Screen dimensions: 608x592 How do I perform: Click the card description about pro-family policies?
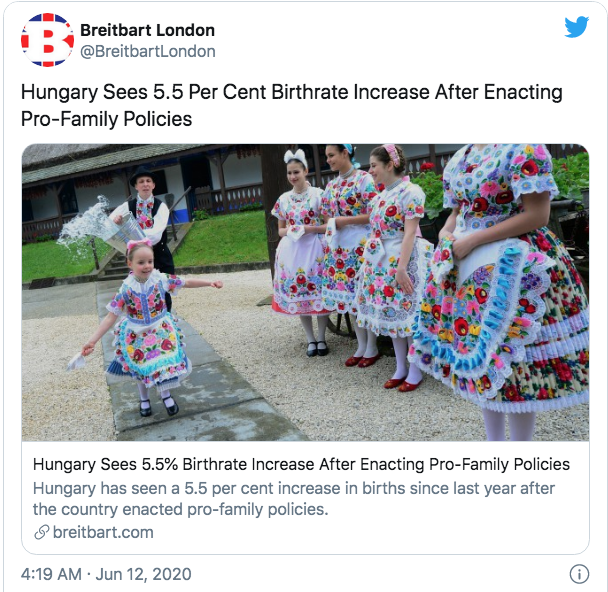coord(294,499)
